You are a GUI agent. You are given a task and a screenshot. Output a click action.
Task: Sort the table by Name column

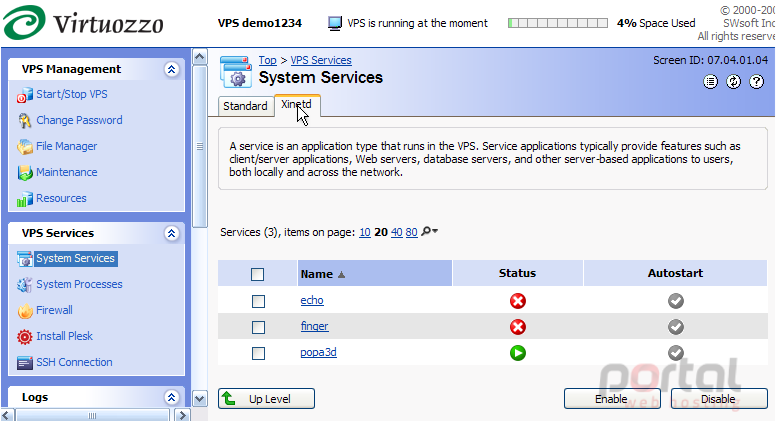[375, 274]
